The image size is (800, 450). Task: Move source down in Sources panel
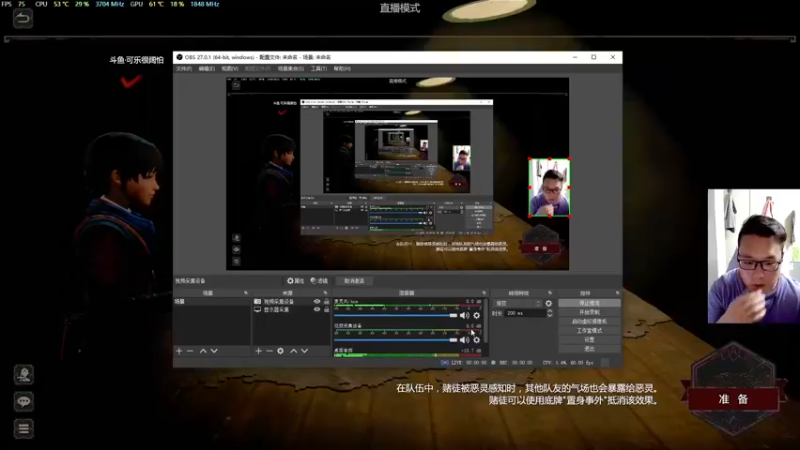tap(305, 351)
